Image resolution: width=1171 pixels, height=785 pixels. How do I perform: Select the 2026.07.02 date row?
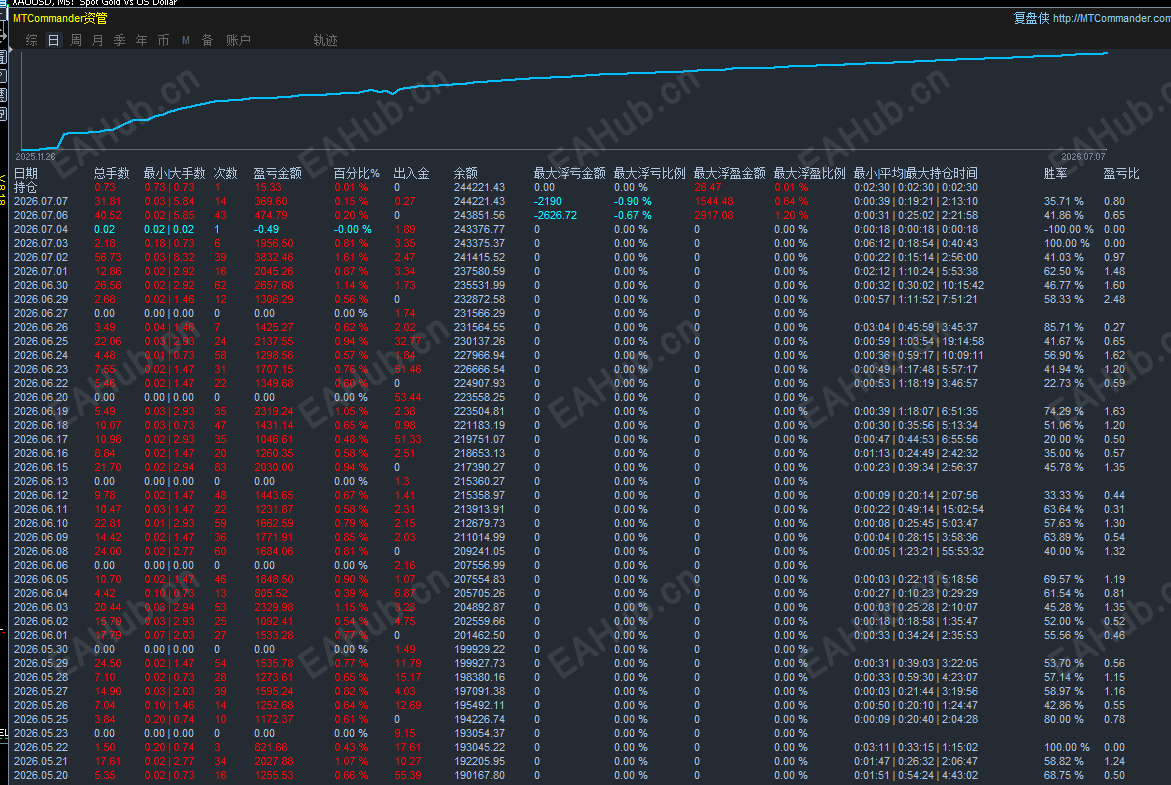pos(577,258)
